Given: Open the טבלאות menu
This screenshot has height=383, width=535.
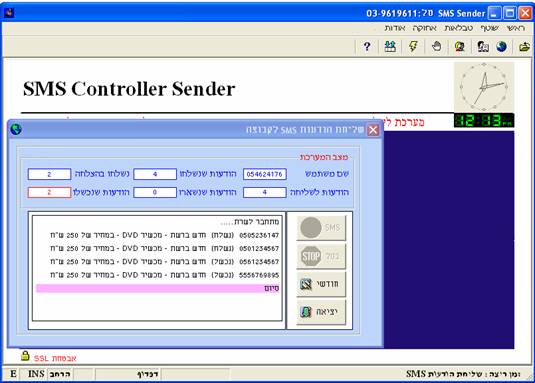Looking at the screenshot, I should (459, 28).
